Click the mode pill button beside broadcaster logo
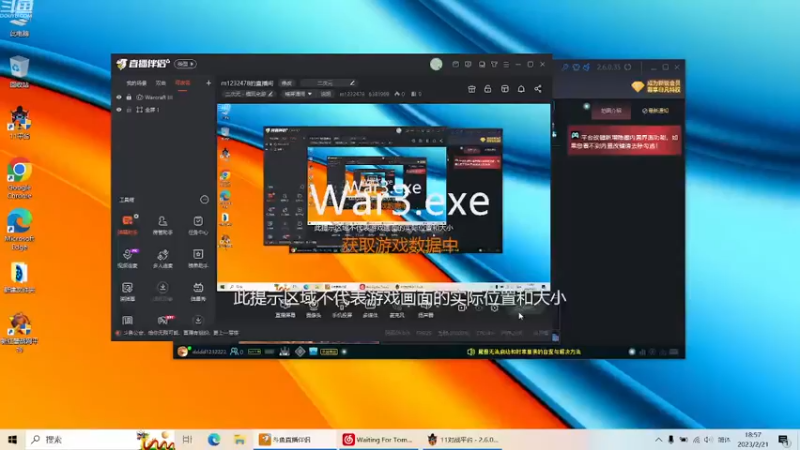800x450 pixels. 185,64
